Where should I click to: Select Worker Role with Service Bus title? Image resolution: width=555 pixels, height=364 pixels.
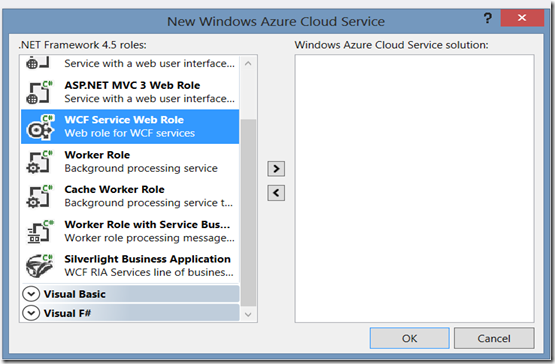[147, 224]
